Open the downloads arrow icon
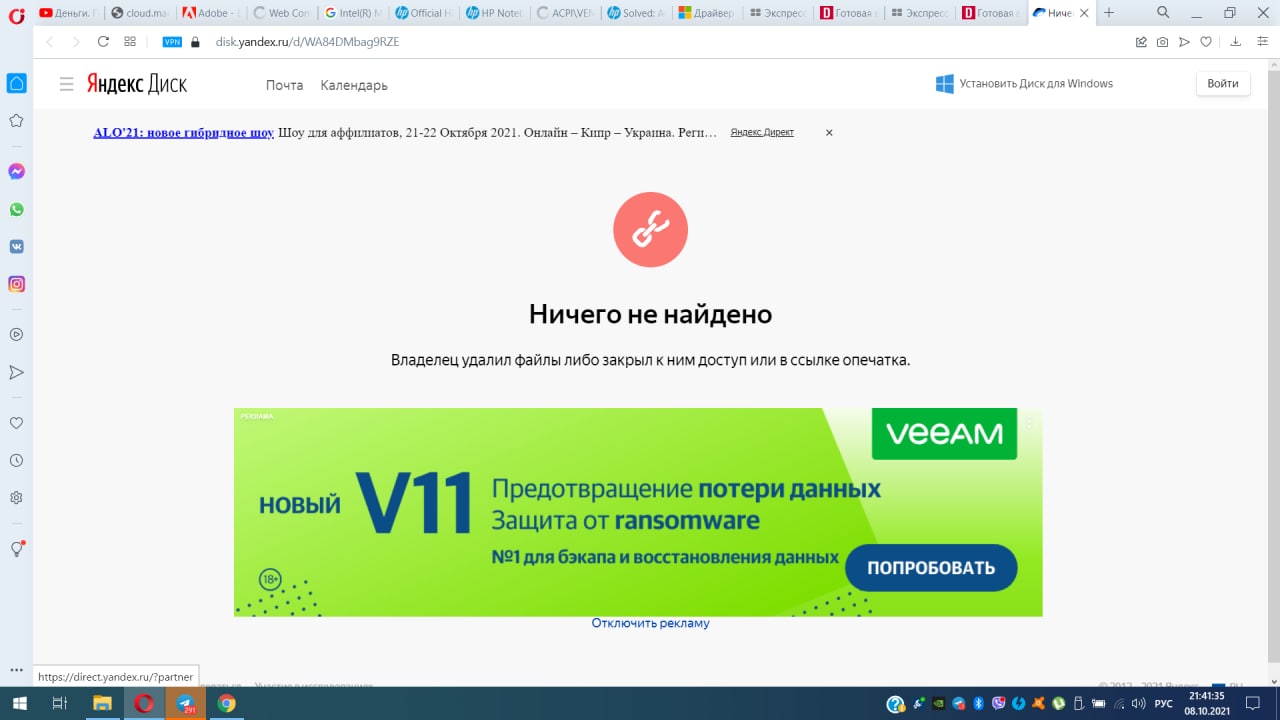This screenshot has height=720, width=1280. [x=1235, y=42]
